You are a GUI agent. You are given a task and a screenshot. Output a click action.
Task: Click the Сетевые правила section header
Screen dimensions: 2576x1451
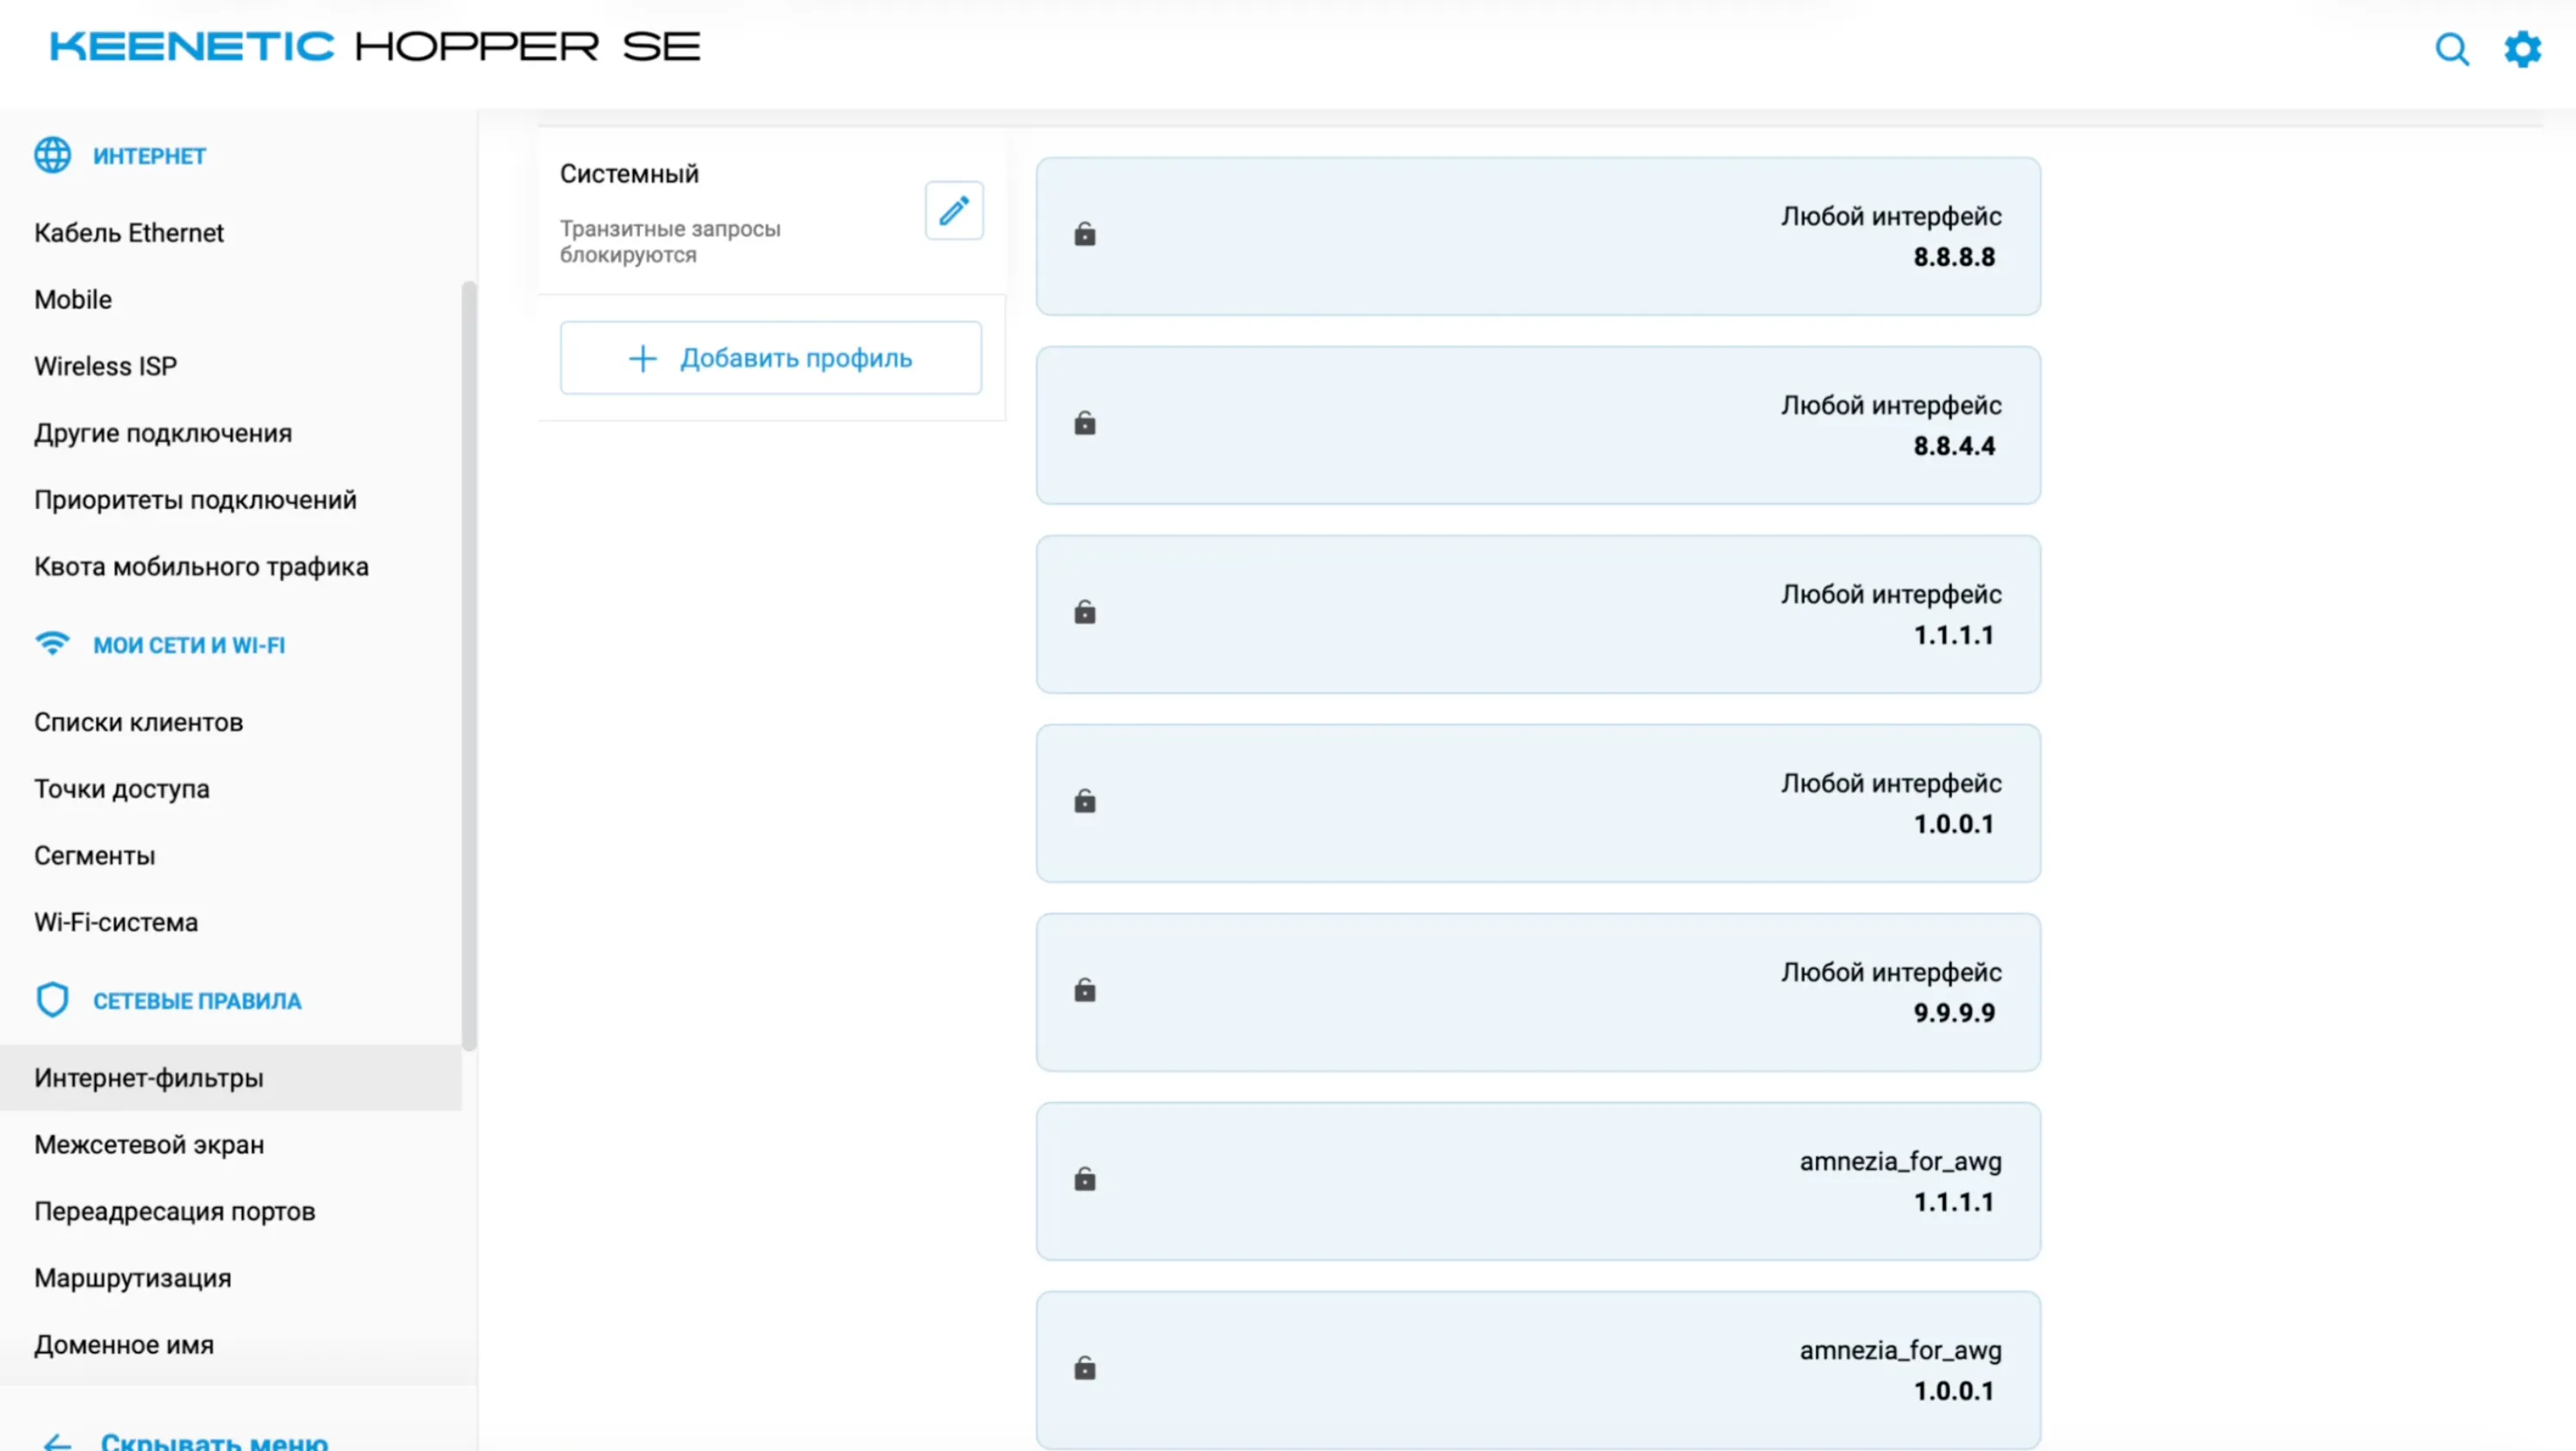coord(197,1001)
